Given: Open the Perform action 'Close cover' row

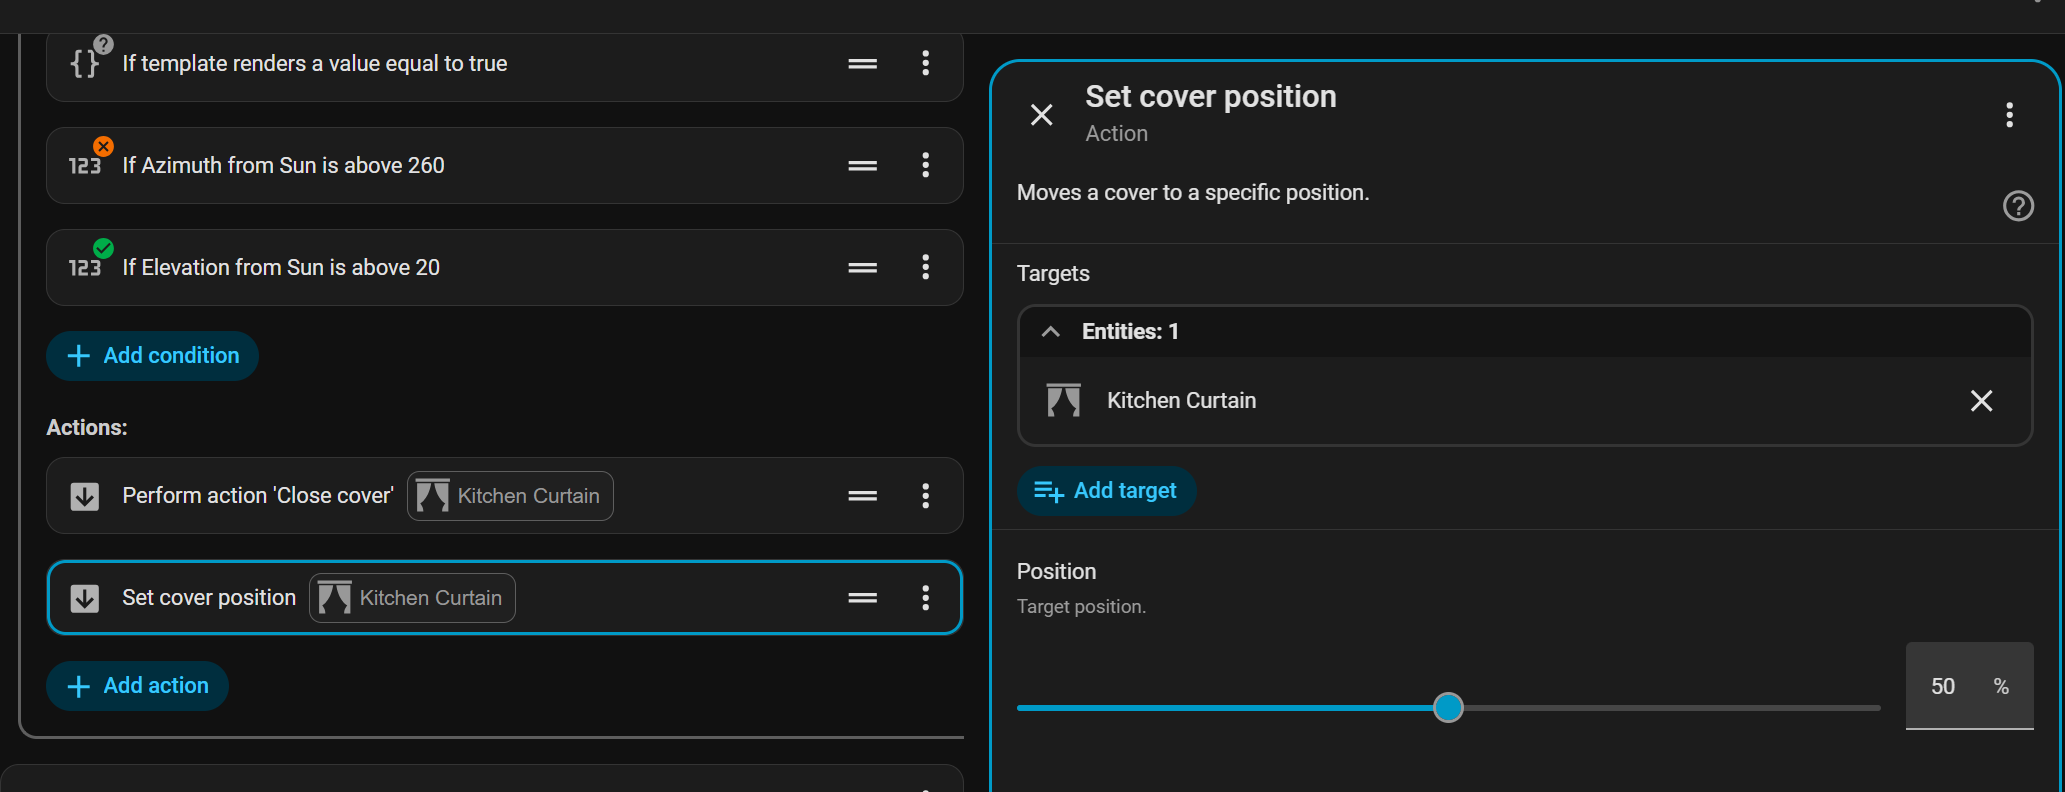Looking at the screenshot, I should click(x=505, y=496).
